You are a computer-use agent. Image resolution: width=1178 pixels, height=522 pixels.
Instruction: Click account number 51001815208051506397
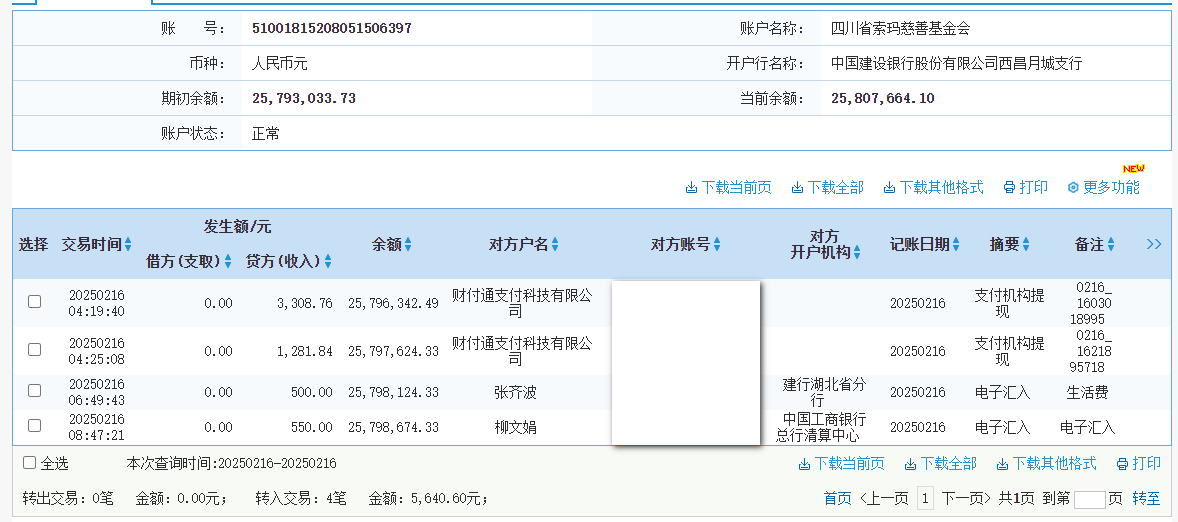tap(331, 29)
